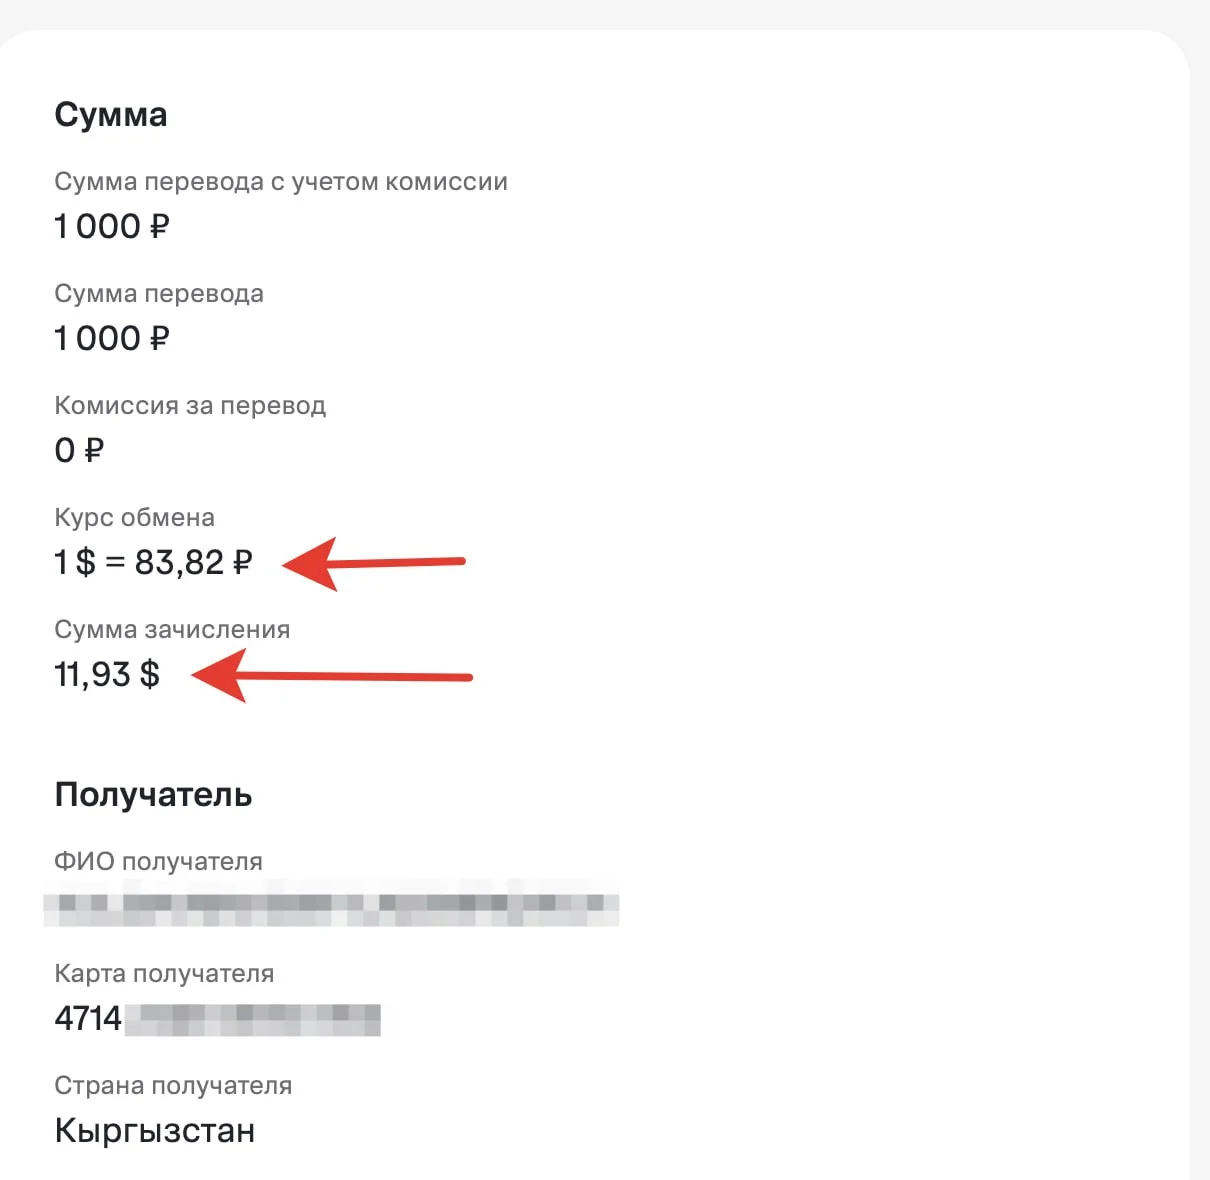Screen dimensions: 1210x1180
Task: Click the red arrow pointing at exchange rate
Action: coord(373,564)
